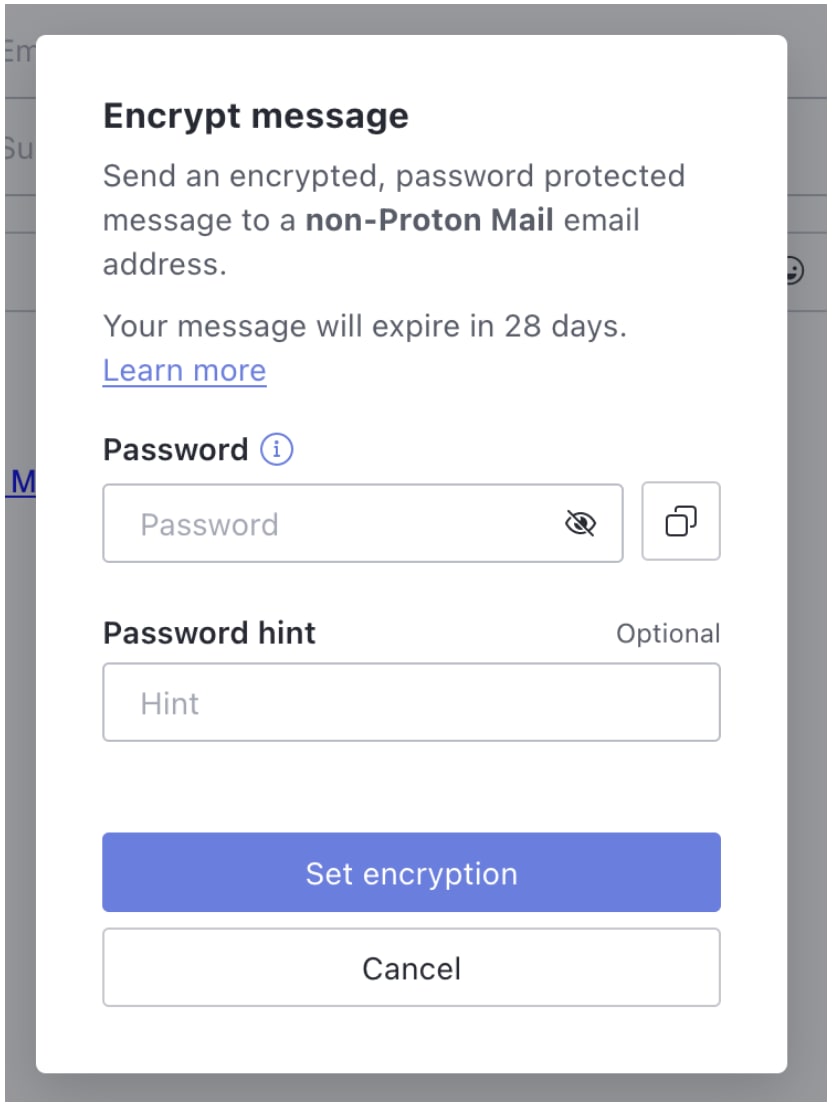Select the emoji icon behind the dialog
This screenshot has height=1110, width=834.
(796, 271)
